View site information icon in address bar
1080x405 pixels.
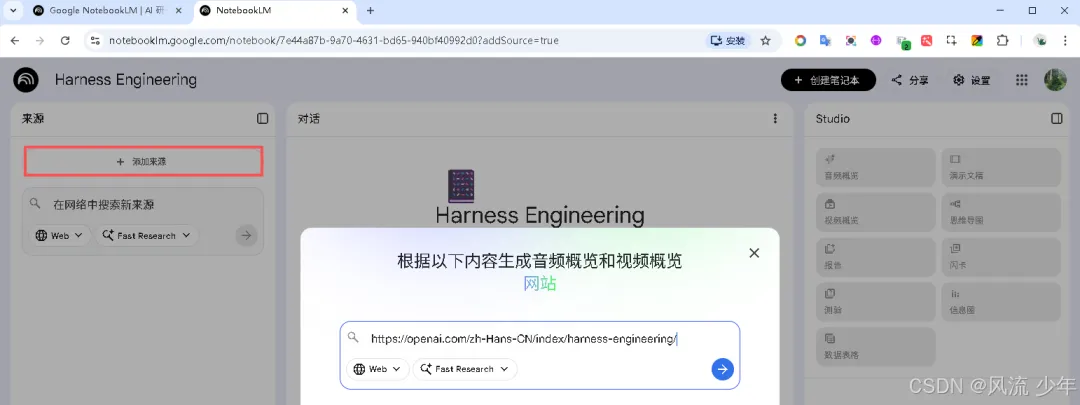(x=95, y=41)
